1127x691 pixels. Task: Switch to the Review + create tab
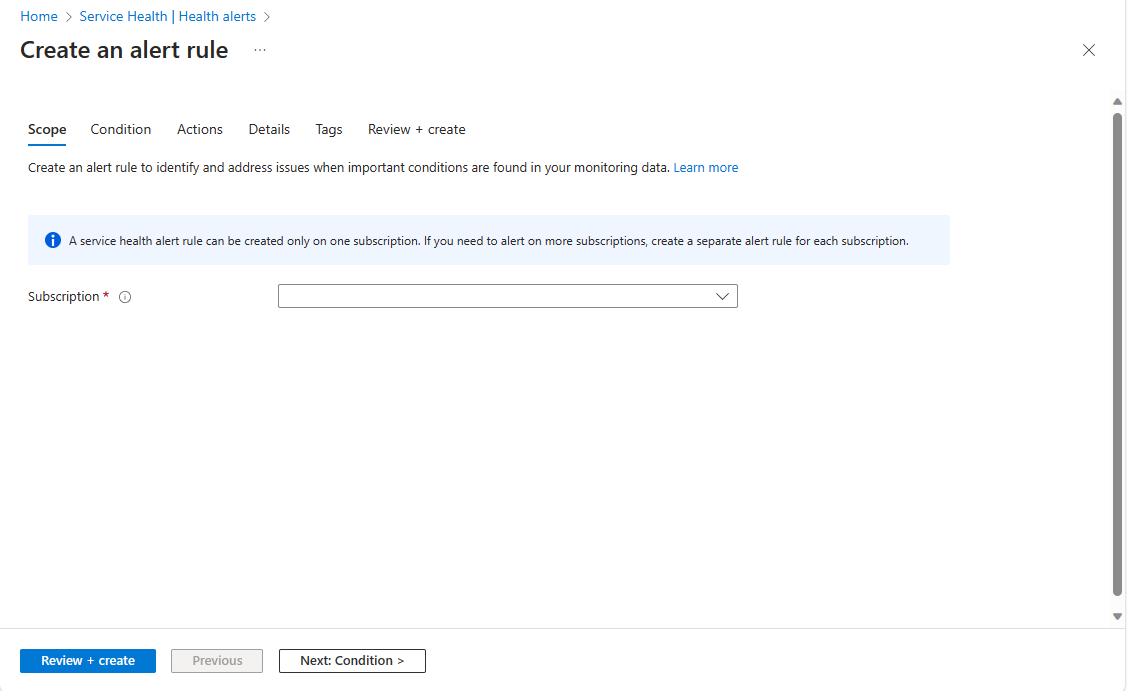pos(417,129)
